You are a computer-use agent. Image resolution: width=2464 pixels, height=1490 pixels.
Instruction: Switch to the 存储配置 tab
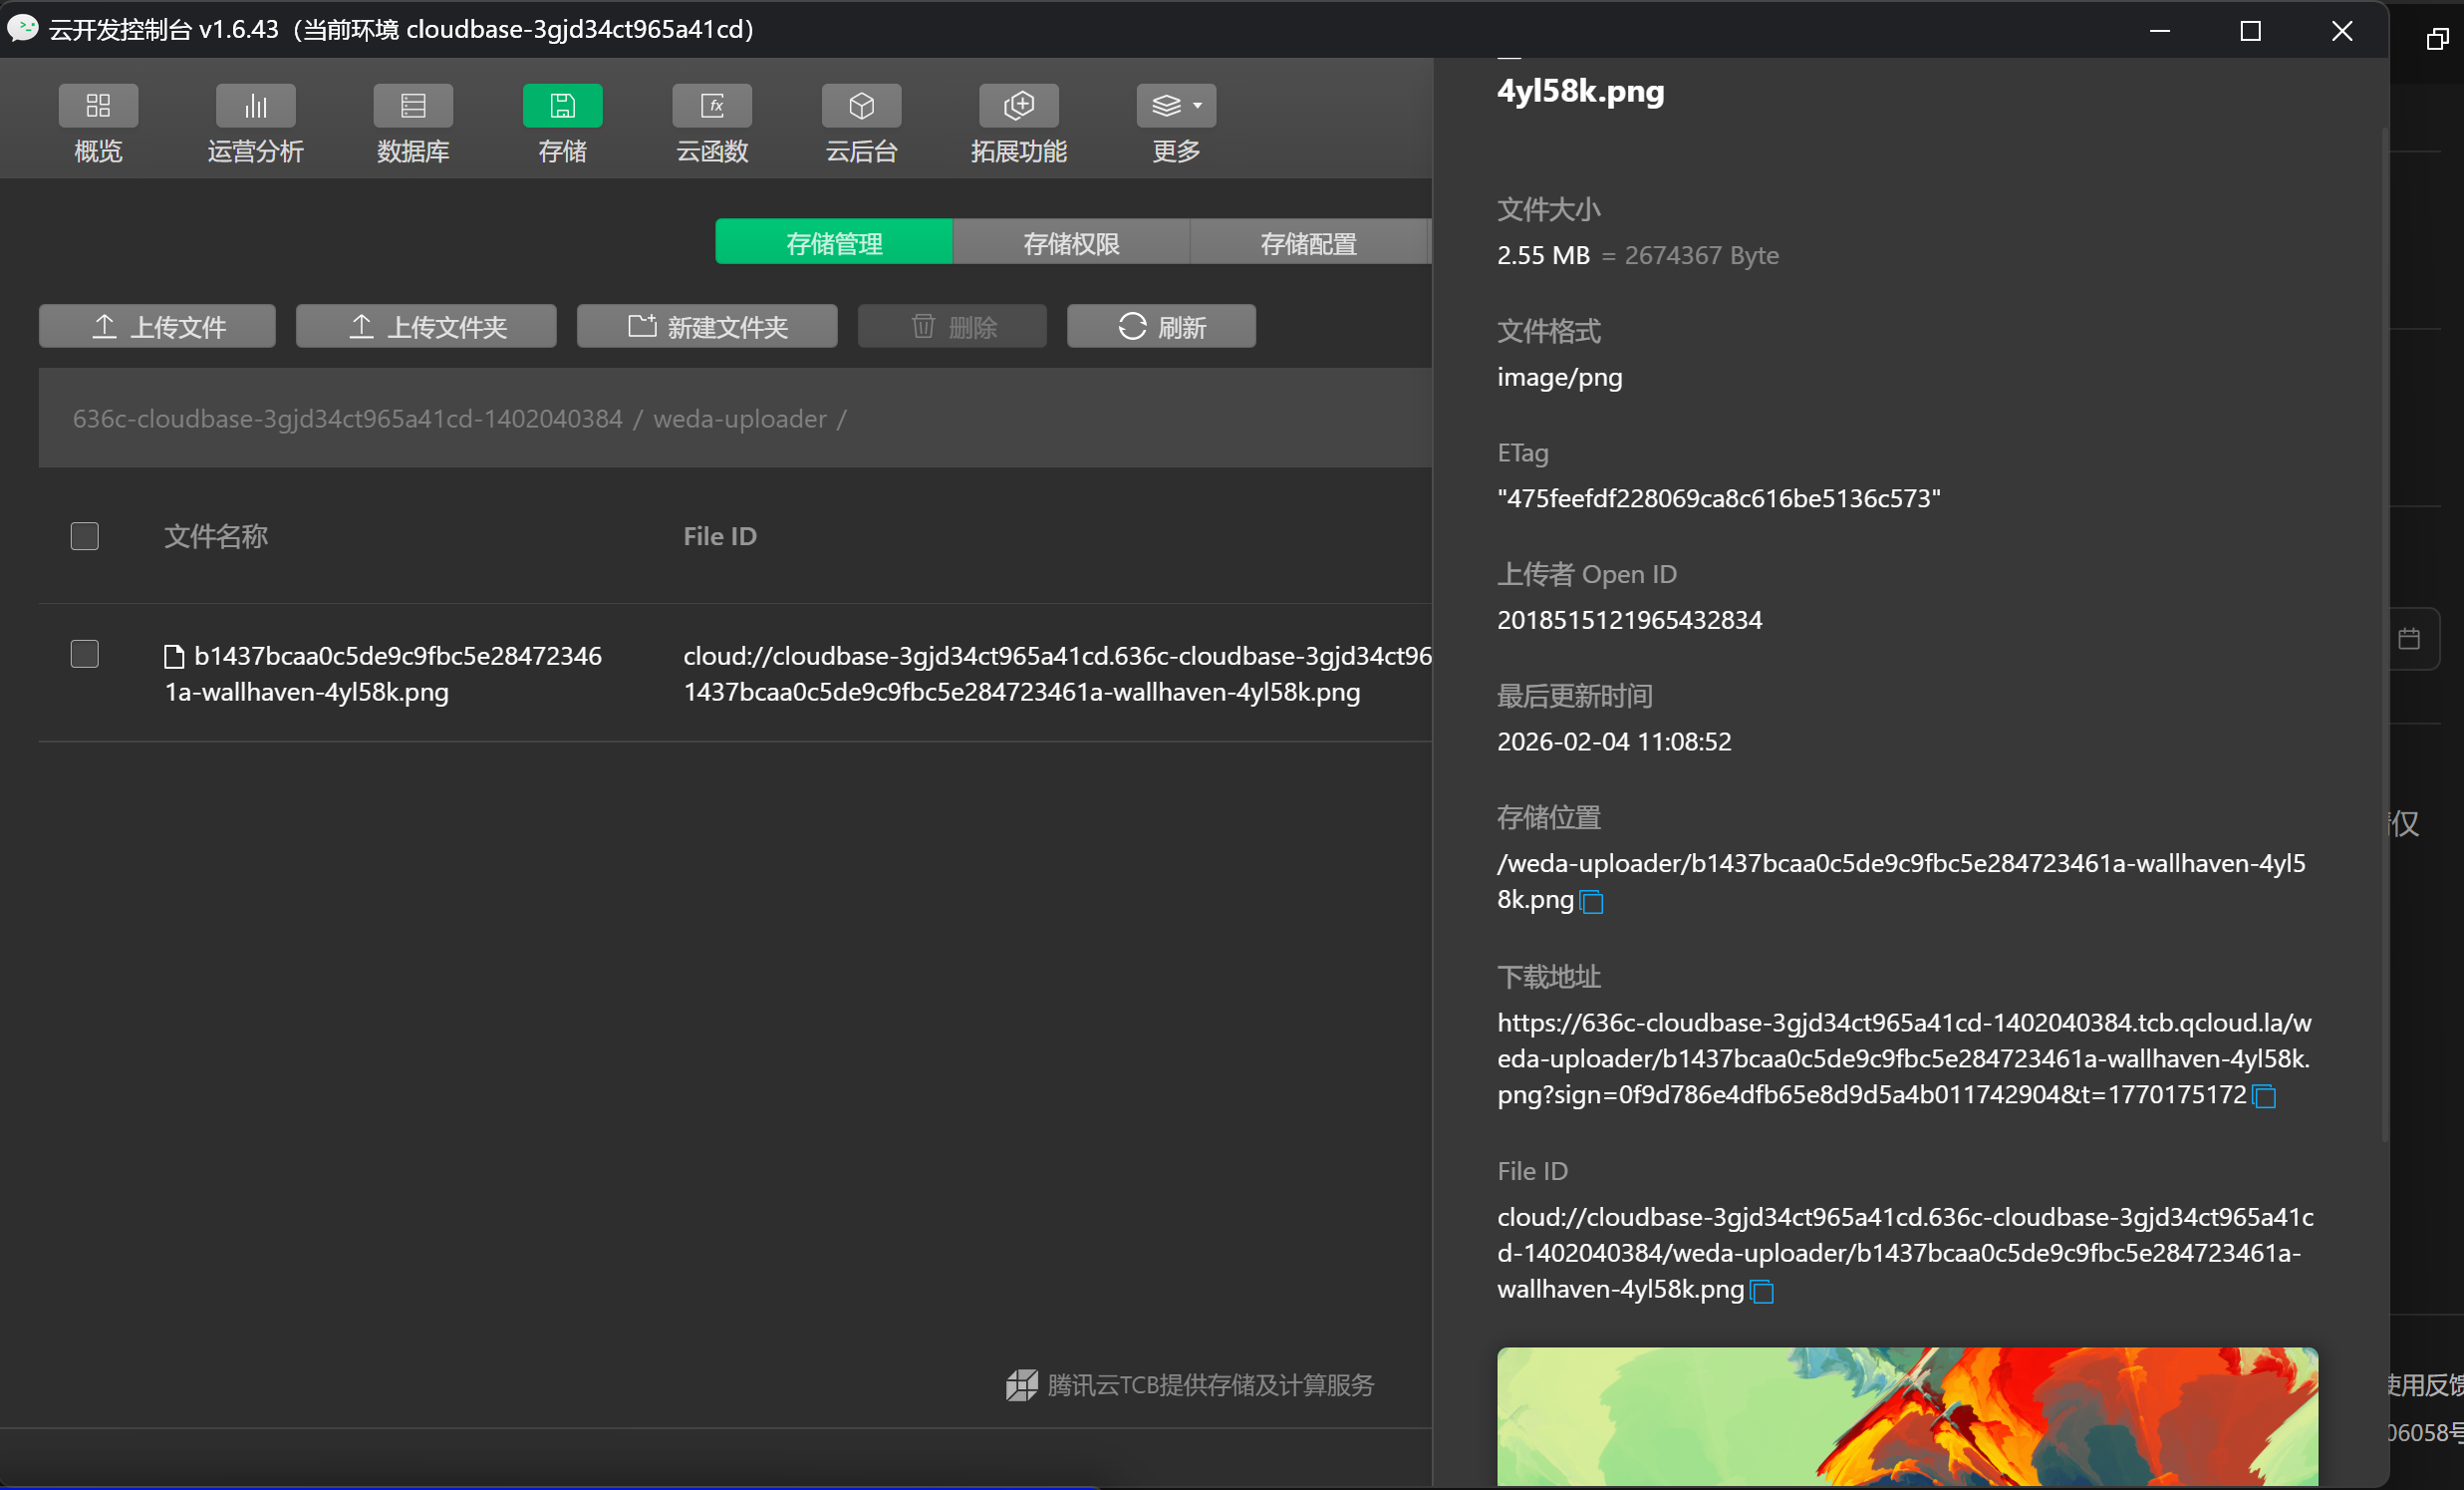[1307, 243]
